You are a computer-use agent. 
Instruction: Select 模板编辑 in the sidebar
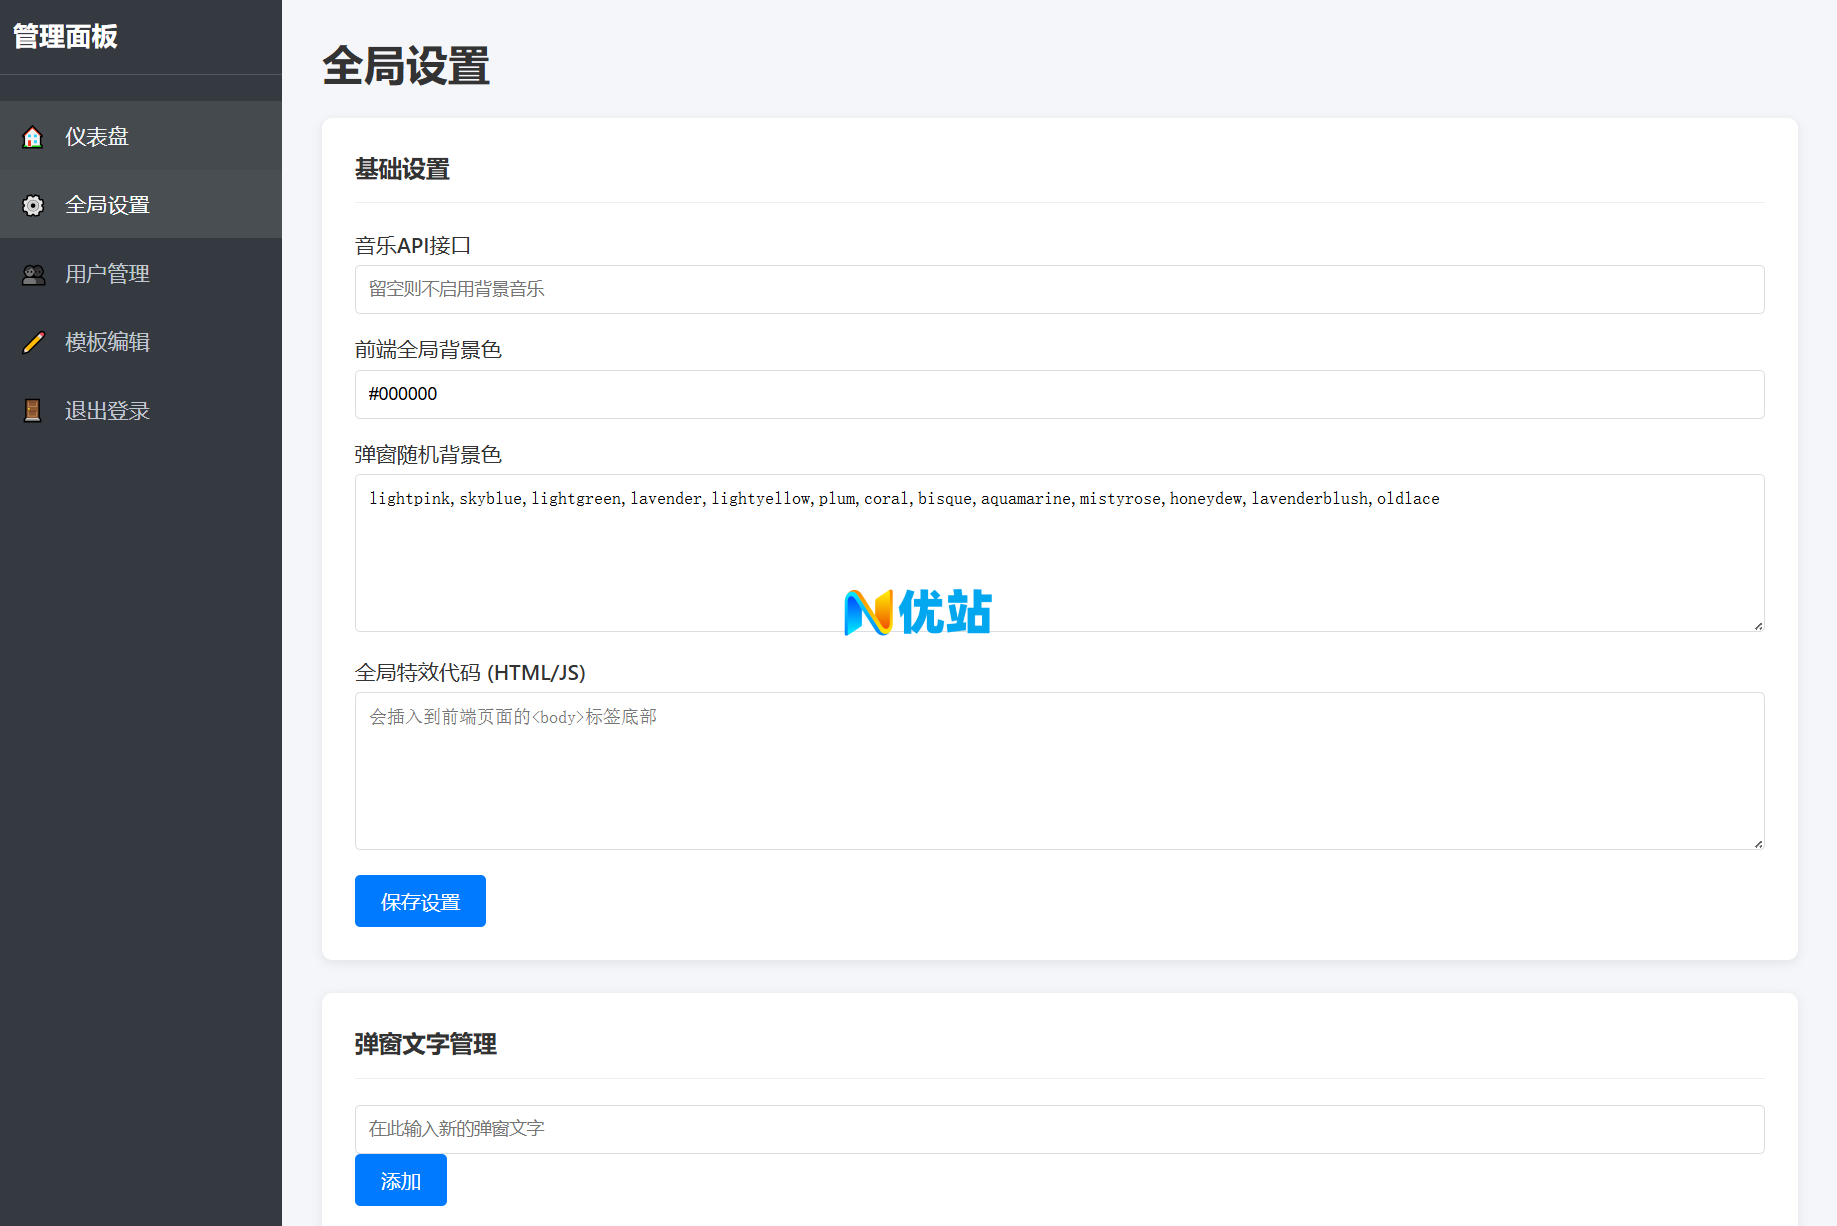[106, 342]
